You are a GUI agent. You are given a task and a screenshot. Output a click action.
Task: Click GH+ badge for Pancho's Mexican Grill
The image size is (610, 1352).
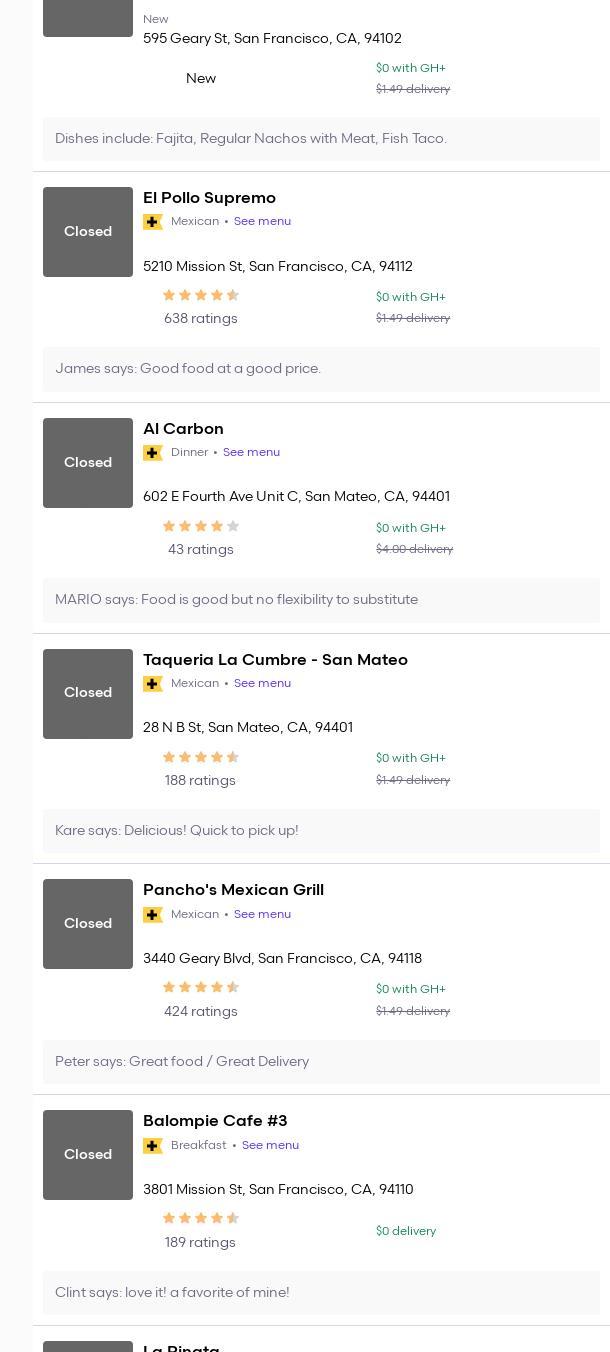(x=153, y=915)
